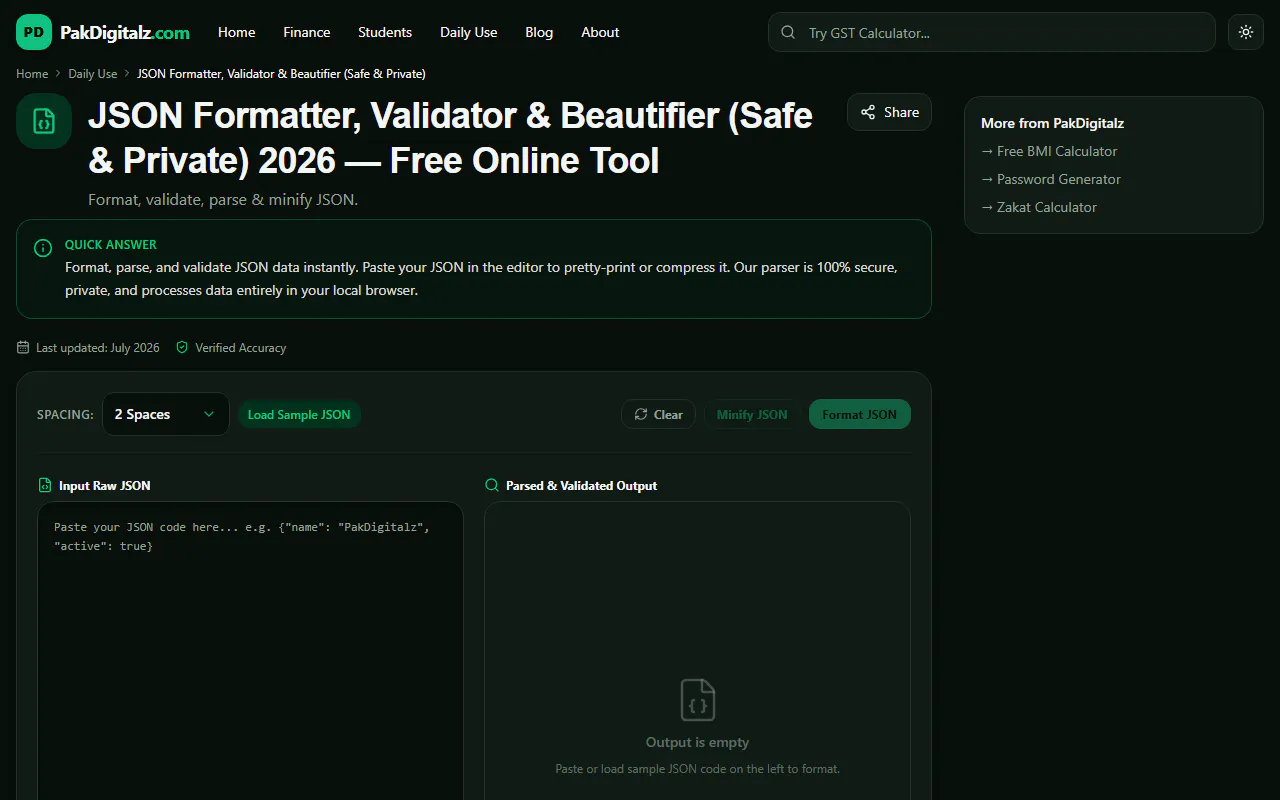
Task: Click the main JSON Formatter page title
Action: coord(451,138)
